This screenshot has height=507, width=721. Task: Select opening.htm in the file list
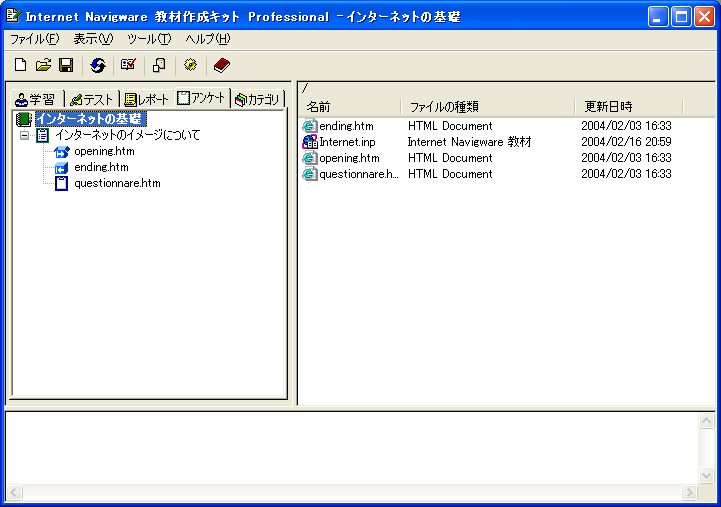click(349, 158)
